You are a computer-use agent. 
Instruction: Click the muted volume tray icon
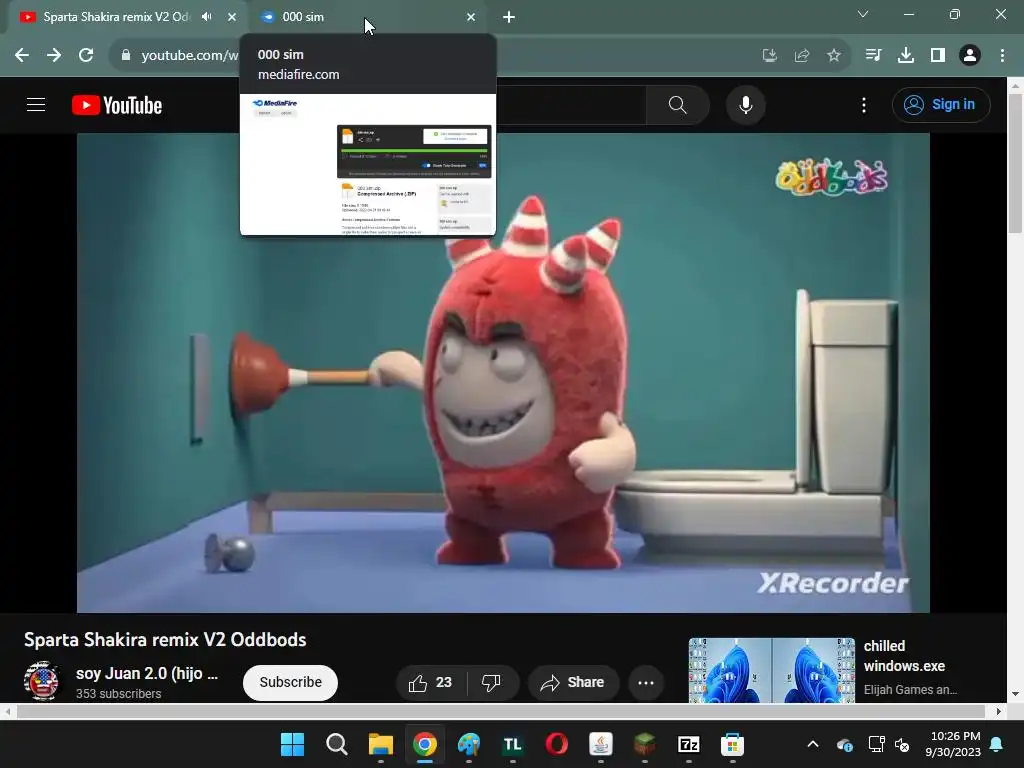click(x=902, y=744)
